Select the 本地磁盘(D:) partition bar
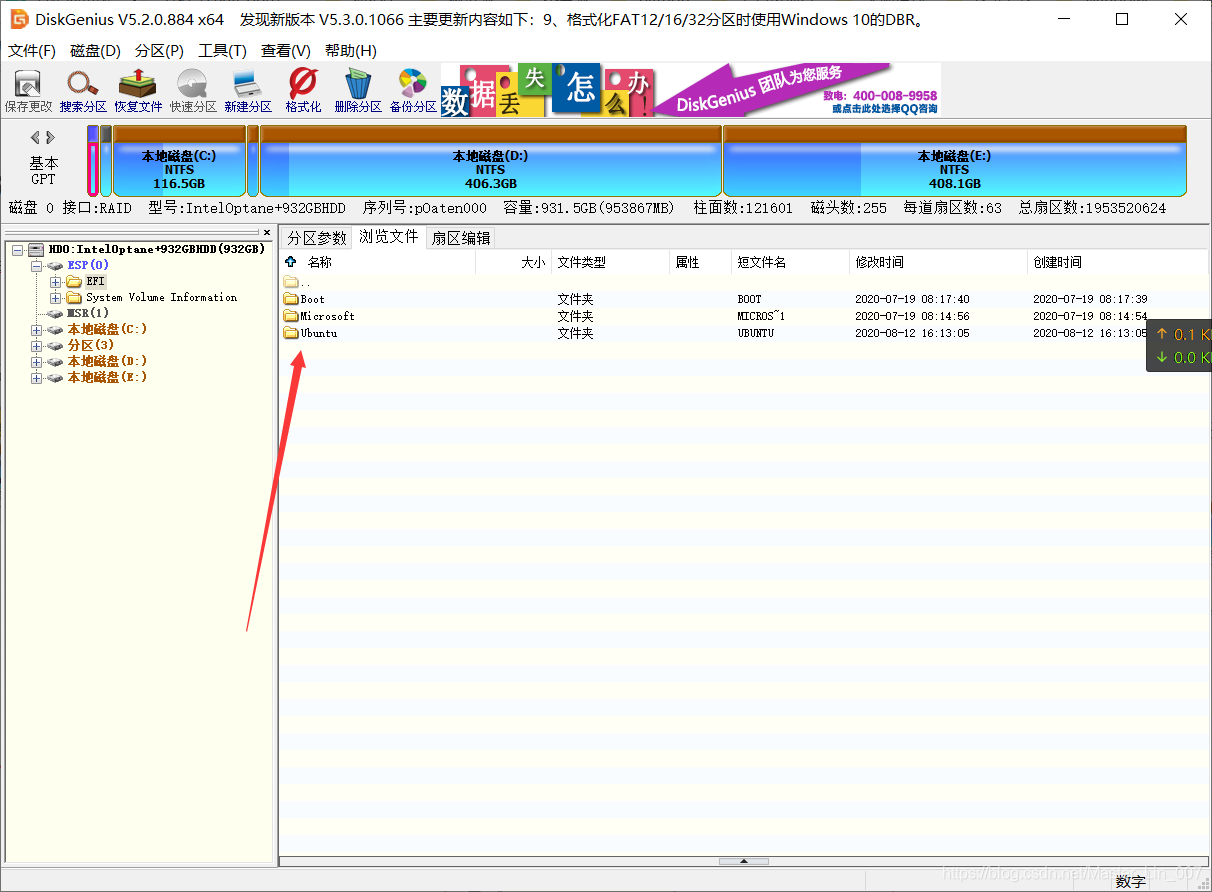 click(x=491, y=161)
